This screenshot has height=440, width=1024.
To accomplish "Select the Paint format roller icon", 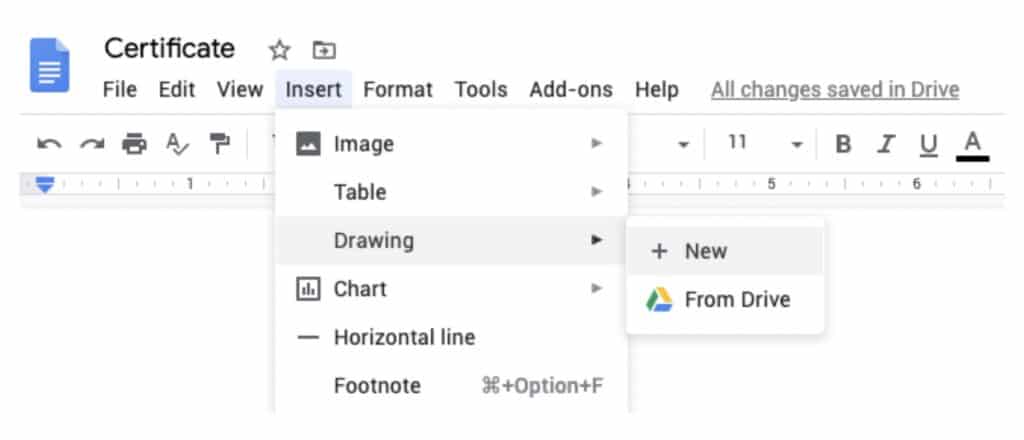I will [219, 144].
